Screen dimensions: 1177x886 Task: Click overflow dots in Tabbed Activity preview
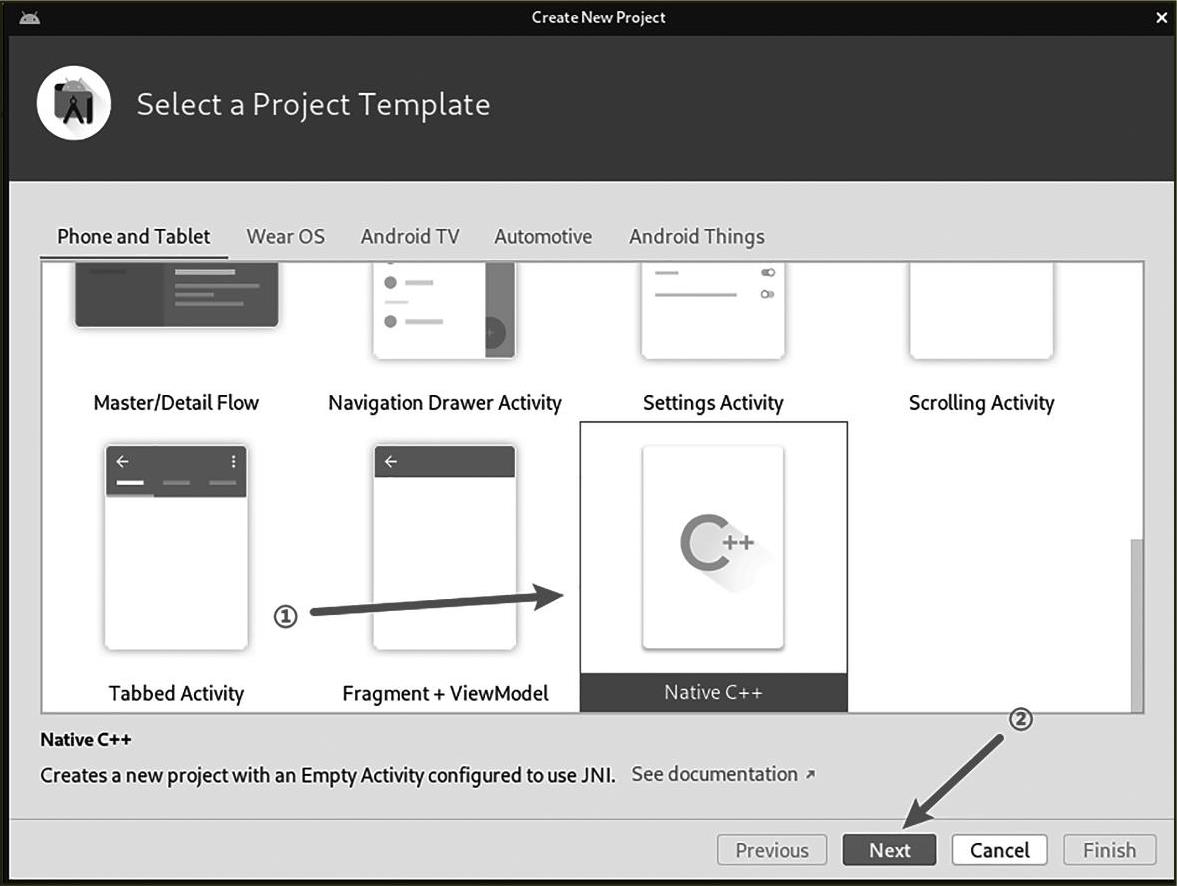(233, 462)
